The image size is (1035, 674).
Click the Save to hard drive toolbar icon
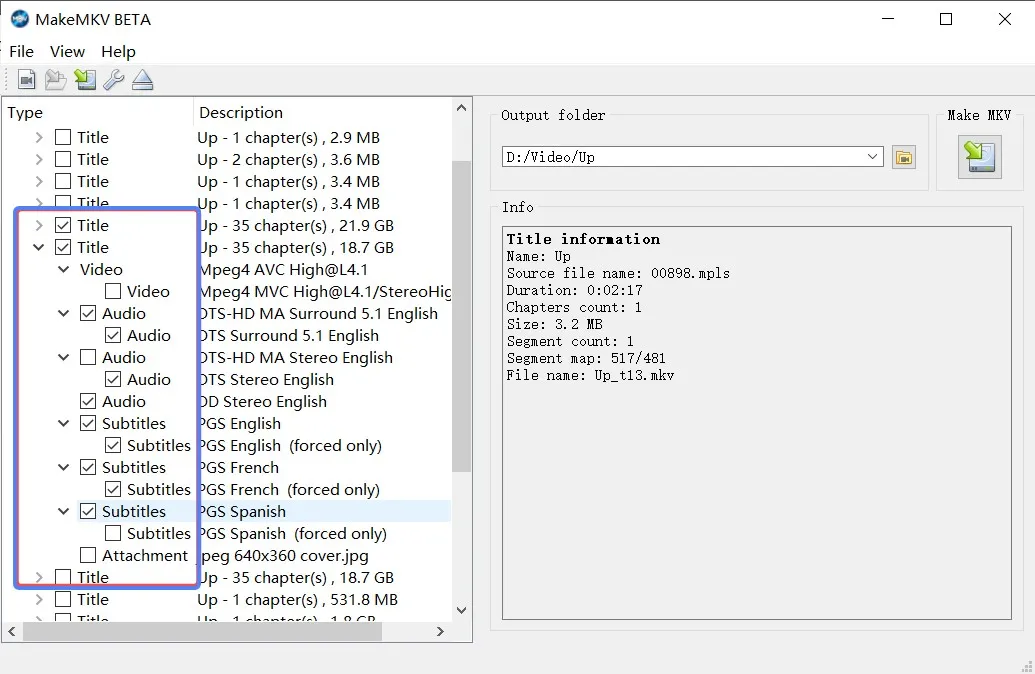point(84,79)
